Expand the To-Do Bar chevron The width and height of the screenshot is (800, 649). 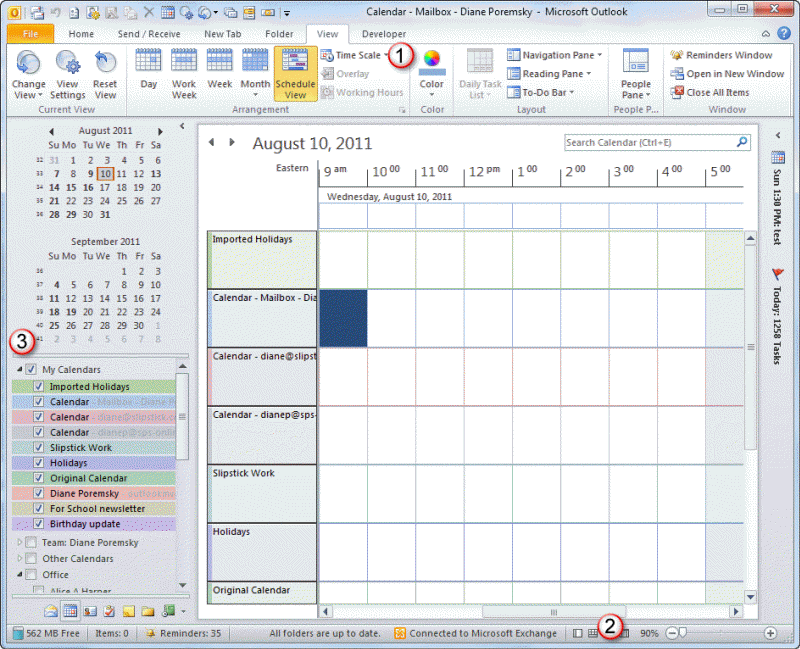[778, 136]
